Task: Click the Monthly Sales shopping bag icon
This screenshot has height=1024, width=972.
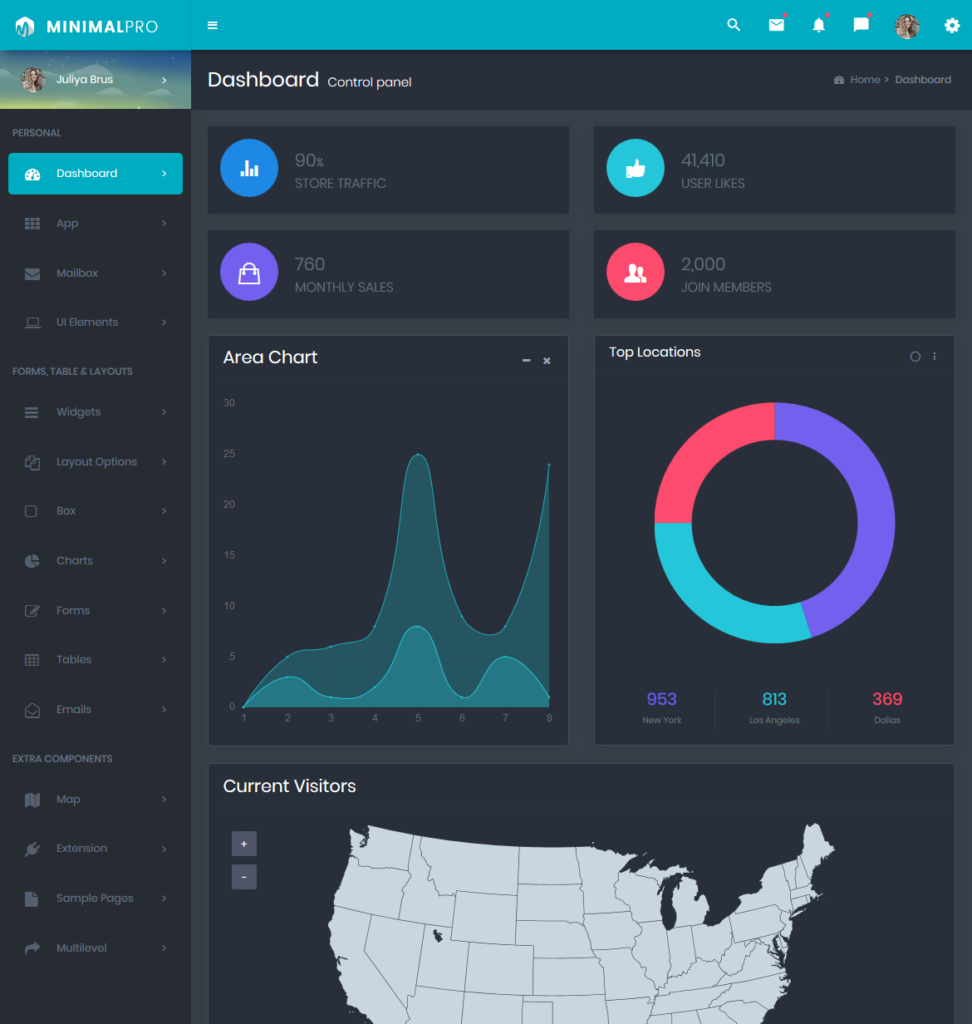Action: 249,272
